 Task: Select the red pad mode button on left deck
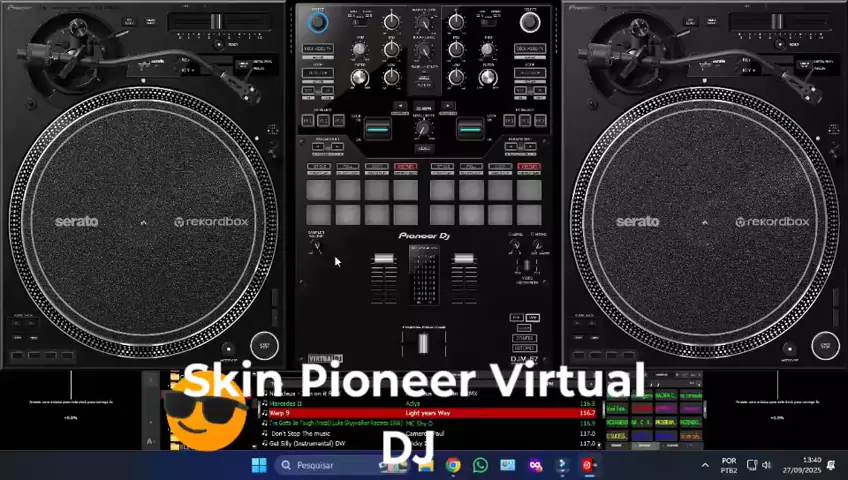pos(406,166)
